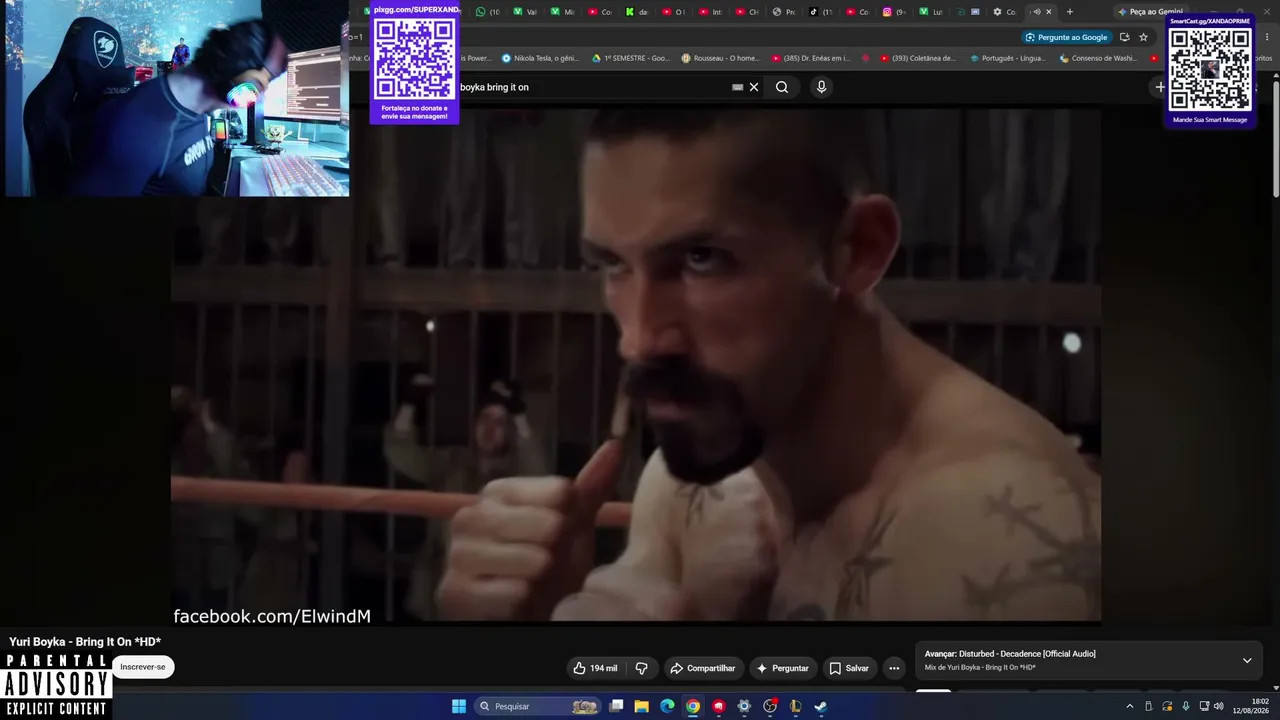Switch to the settings gear browser tab

(1004, 12)
